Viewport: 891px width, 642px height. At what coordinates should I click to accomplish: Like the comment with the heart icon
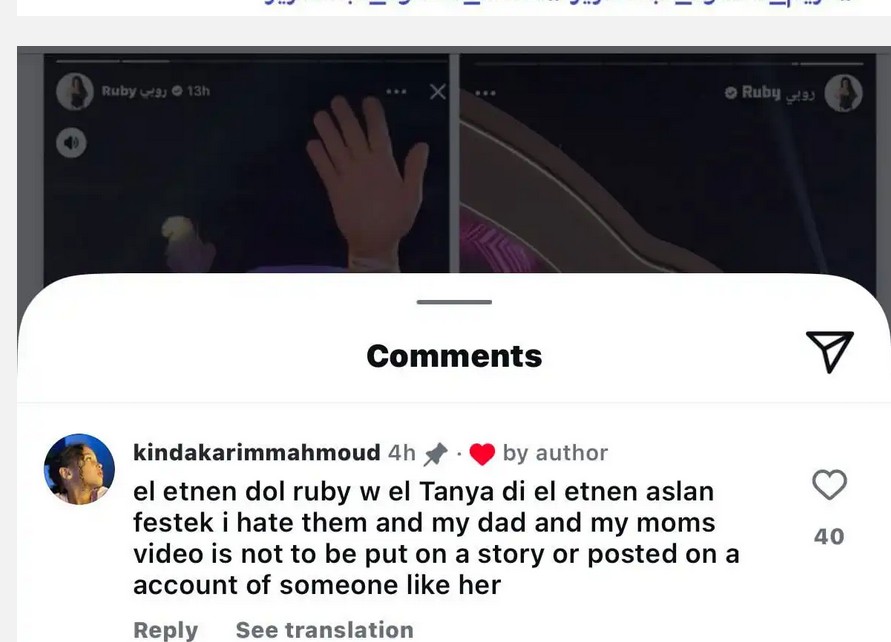[x=829, y=485]
